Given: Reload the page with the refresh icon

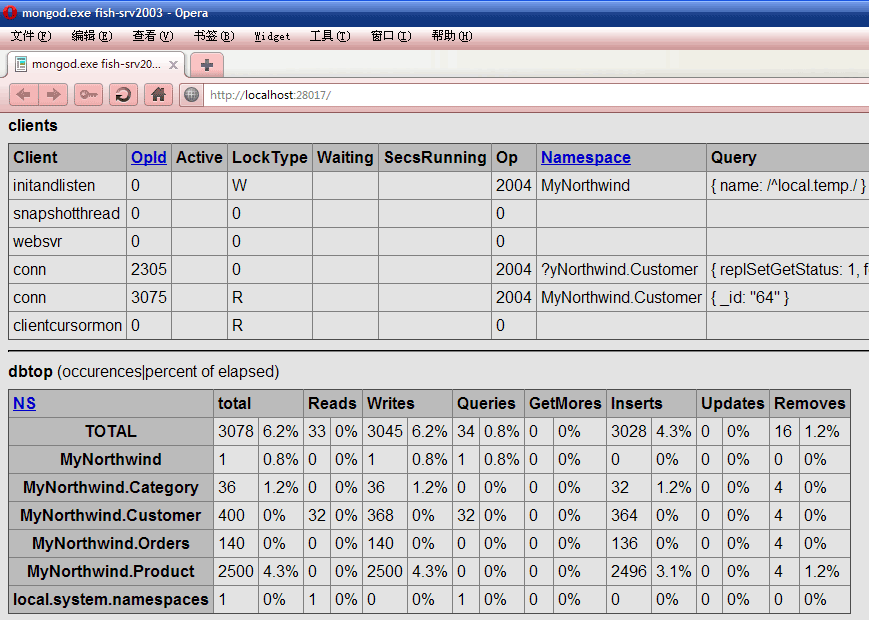Looking at the screenshot, I should click(x=123, y=95).
